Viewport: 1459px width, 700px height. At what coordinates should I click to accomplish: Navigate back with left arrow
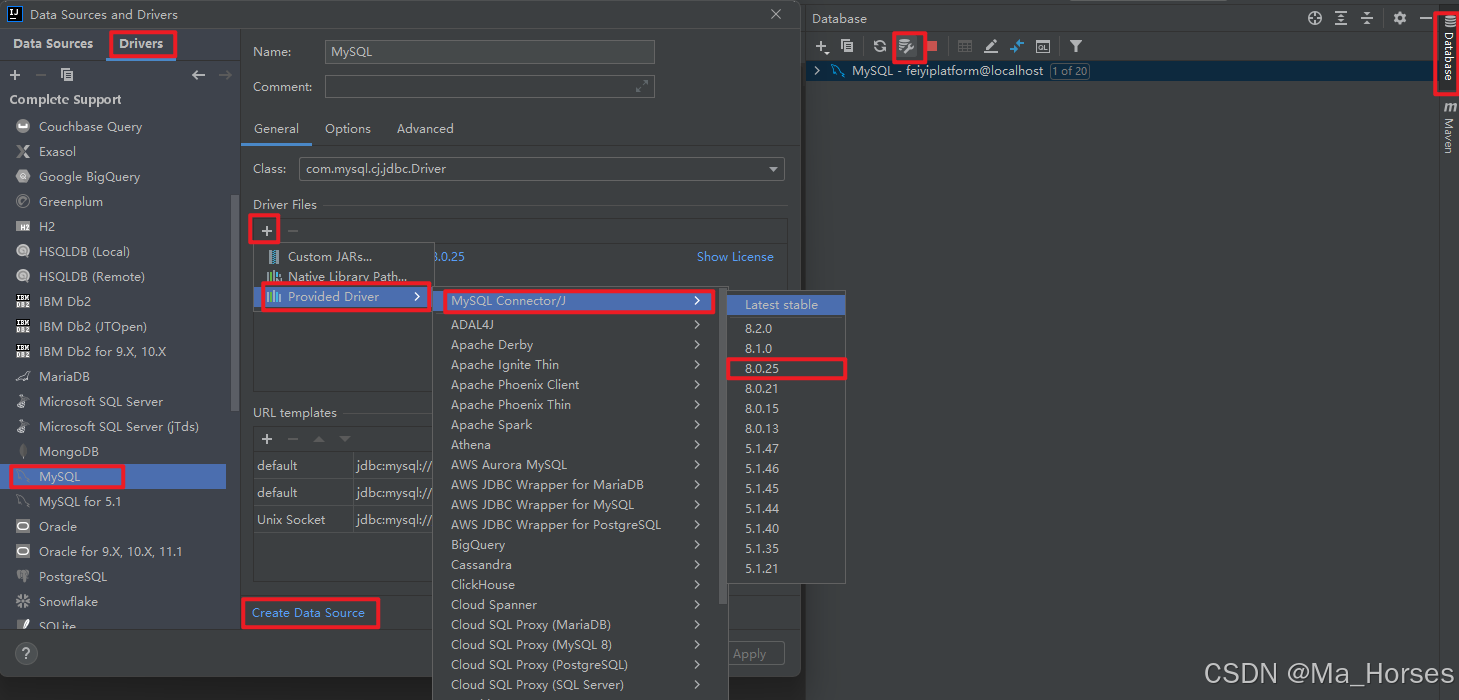(198, 75)
